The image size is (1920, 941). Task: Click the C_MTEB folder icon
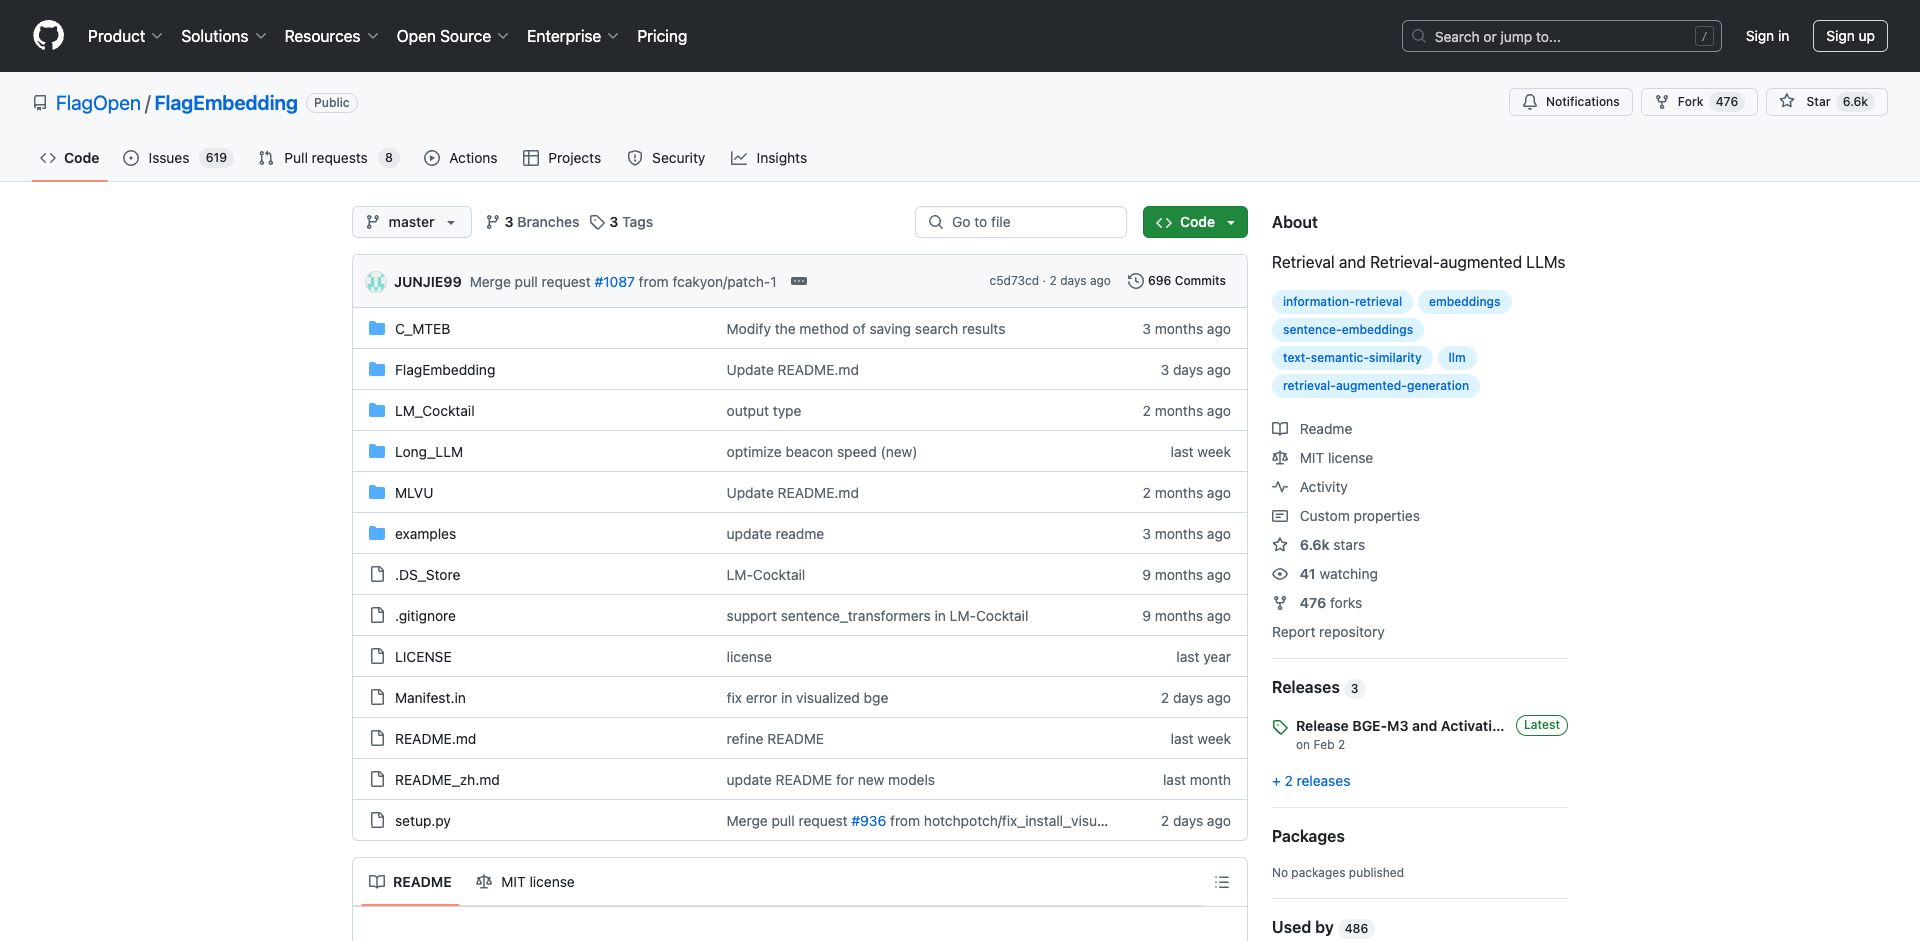click(377, 328)
